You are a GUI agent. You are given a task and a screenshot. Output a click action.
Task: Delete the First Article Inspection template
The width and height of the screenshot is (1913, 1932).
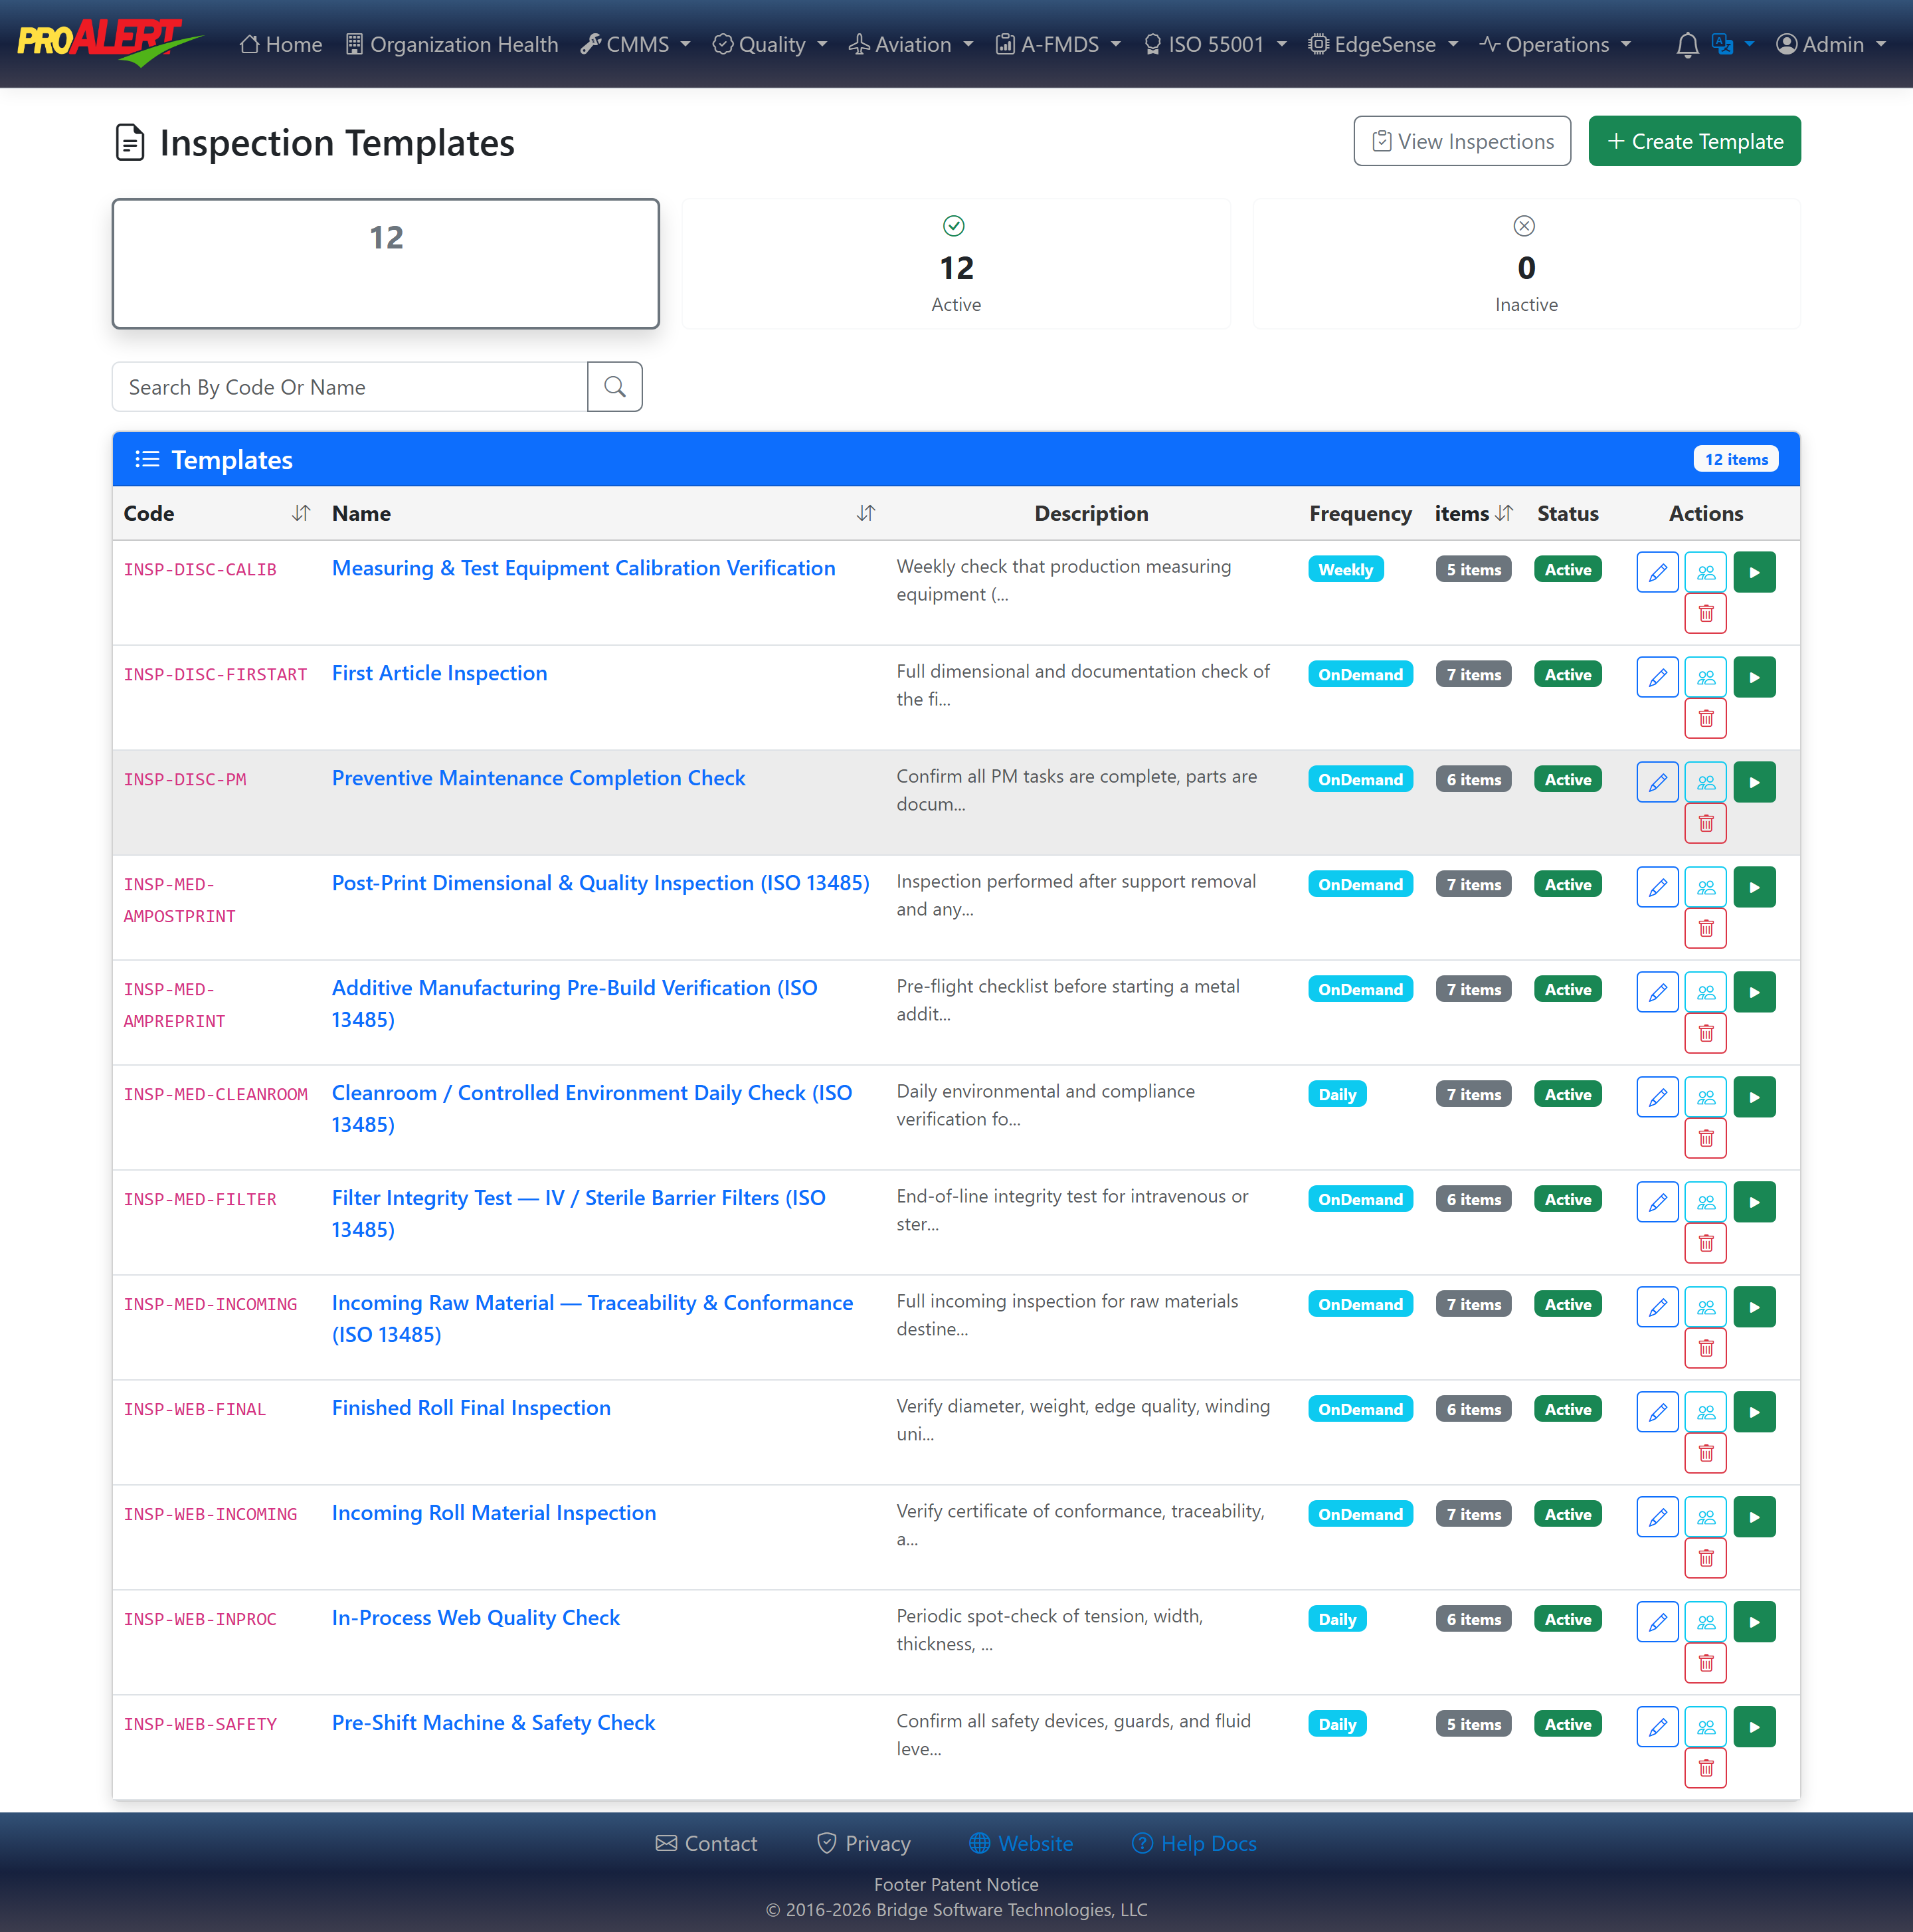(x=1705, y=718)
